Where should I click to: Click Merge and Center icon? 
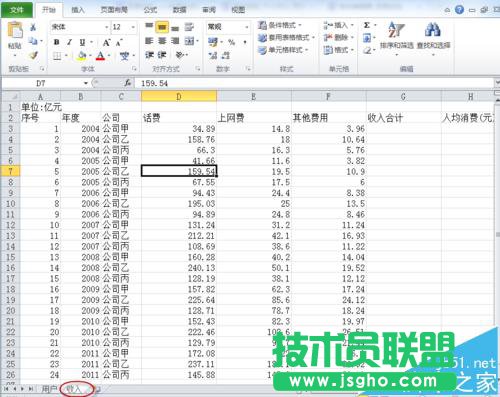189,41
